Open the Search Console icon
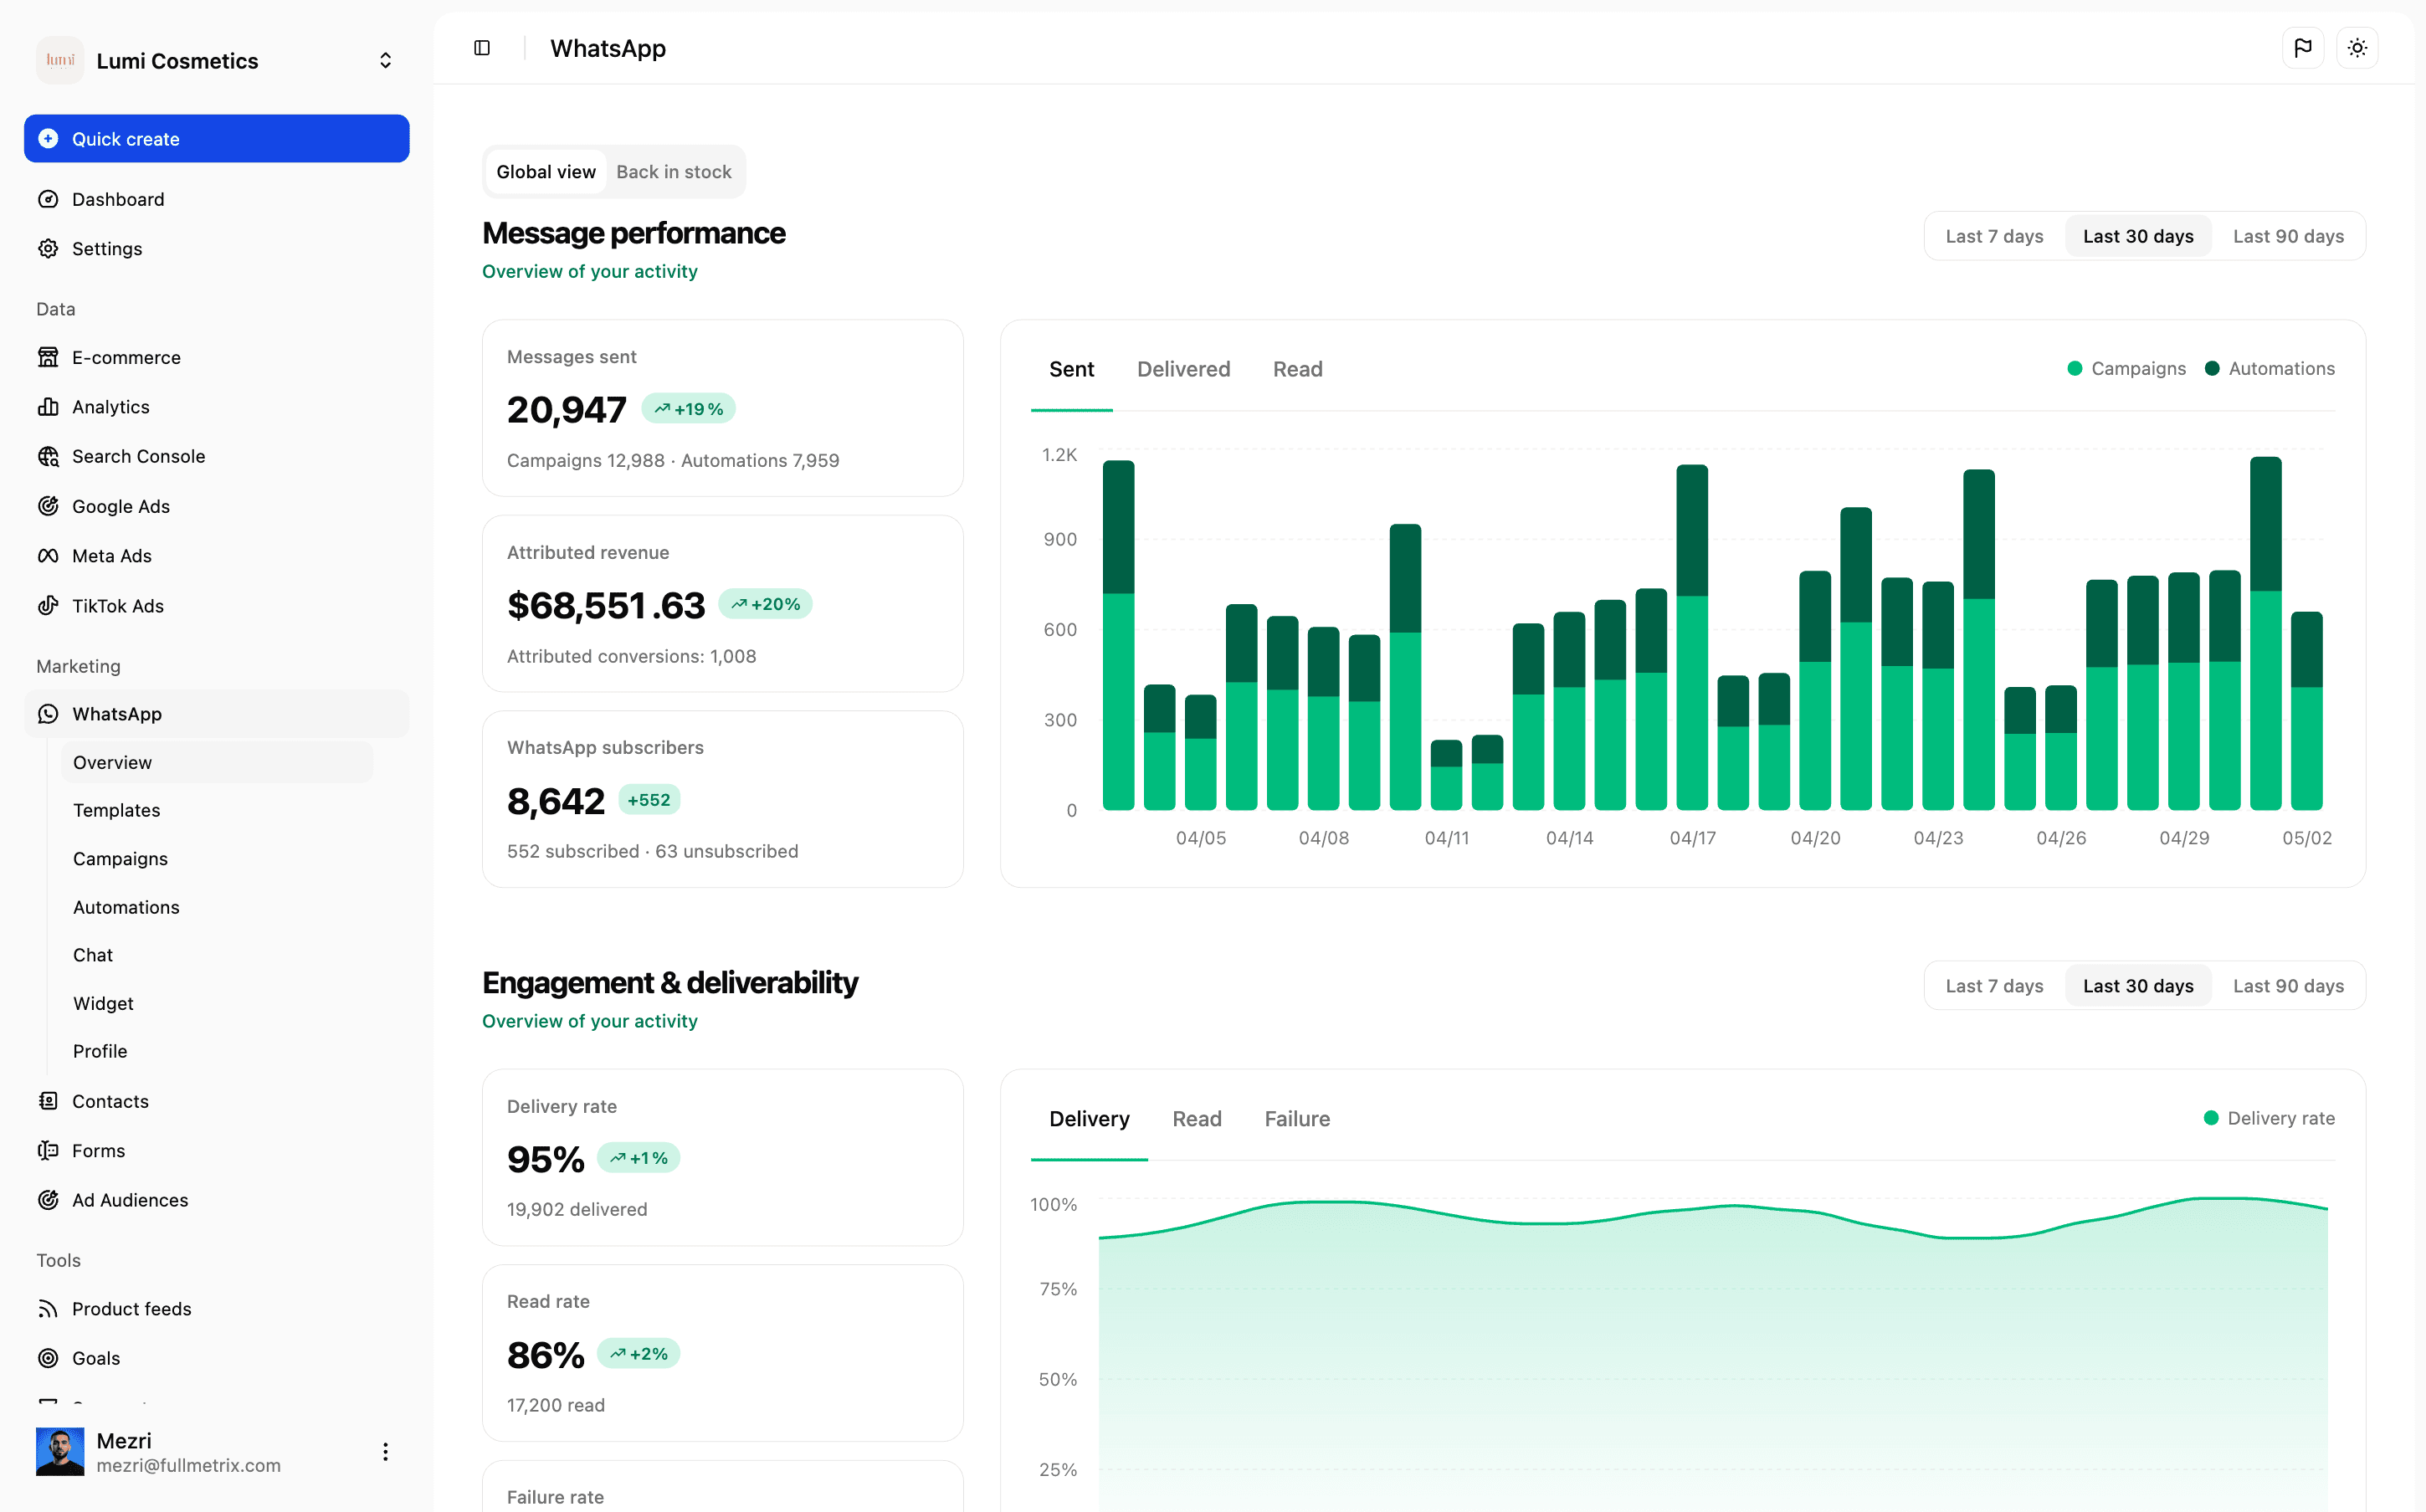The image size is (2426, 1512). click(48, 456)
